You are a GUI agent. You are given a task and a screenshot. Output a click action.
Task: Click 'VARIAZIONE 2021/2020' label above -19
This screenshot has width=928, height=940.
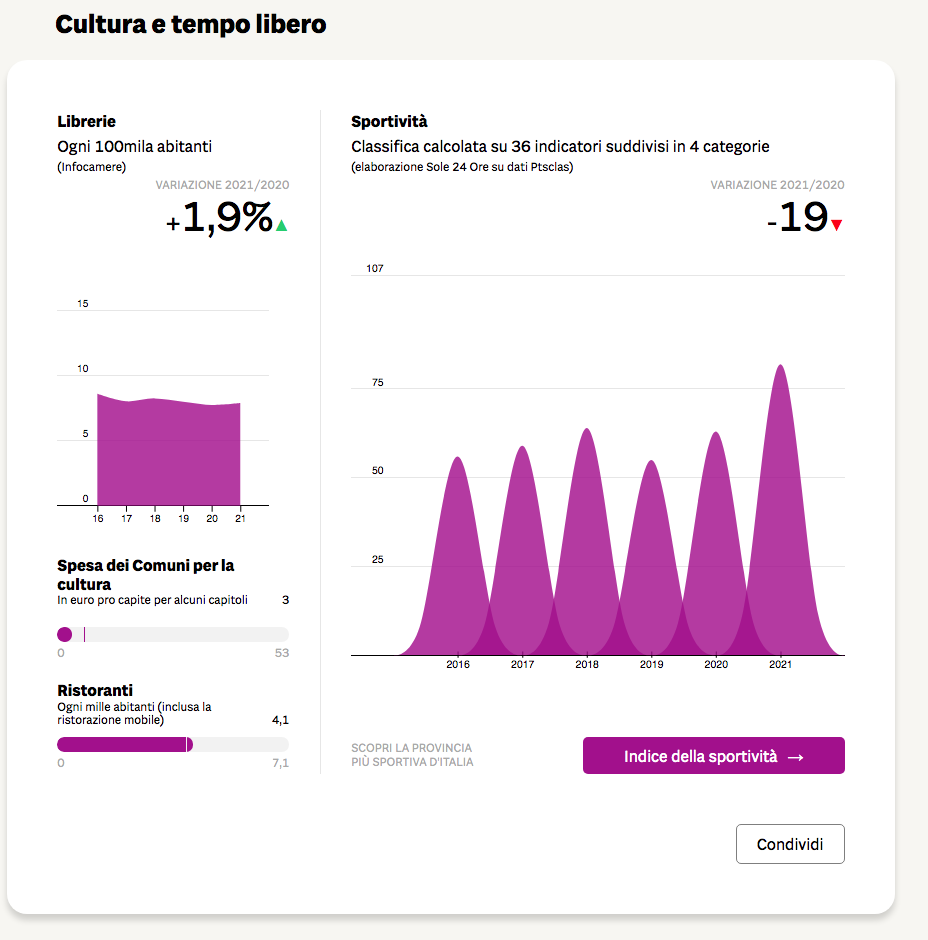tap(778, 185)
